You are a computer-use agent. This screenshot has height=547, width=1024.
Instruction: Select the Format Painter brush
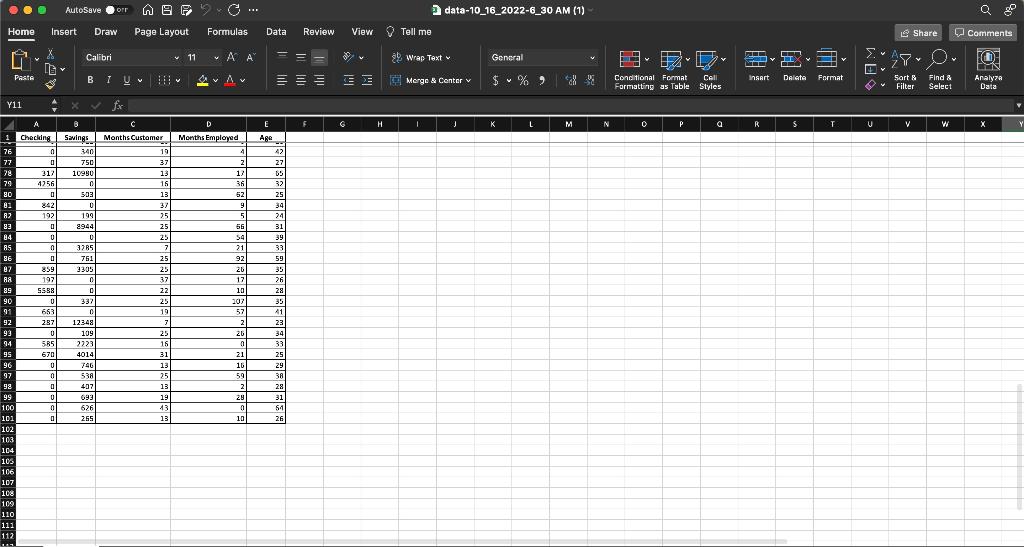click(51, 84)
